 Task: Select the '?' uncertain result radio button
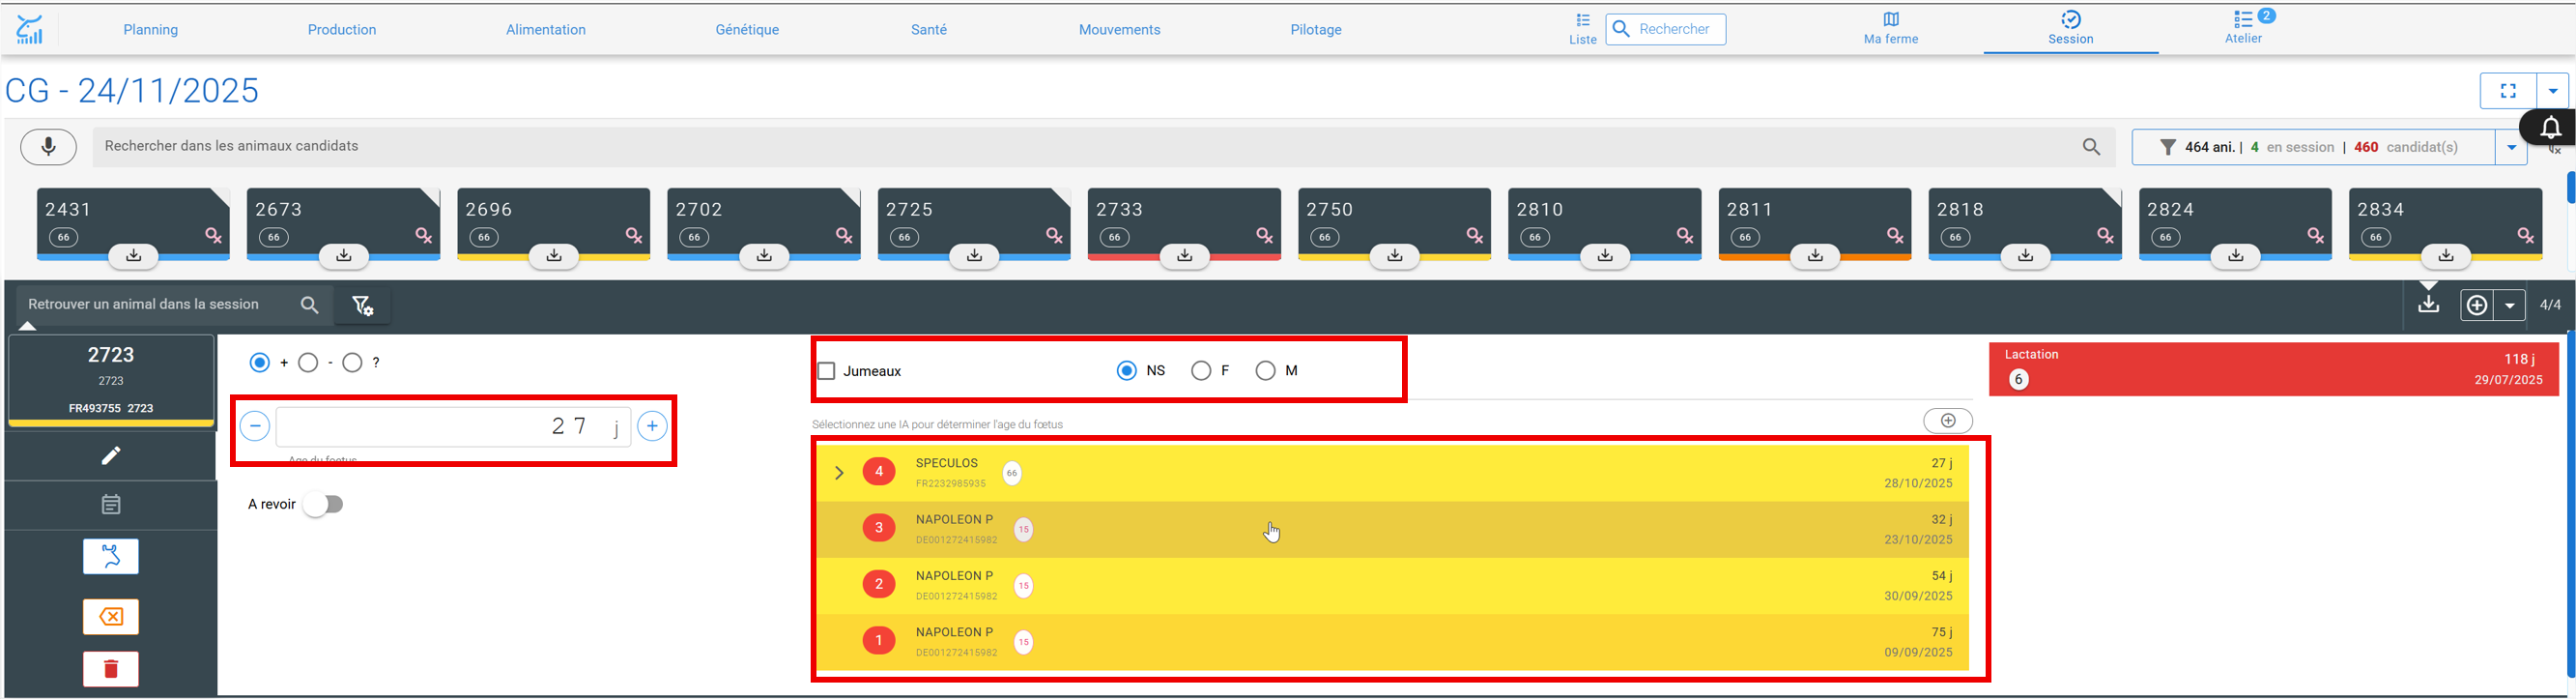pos(352,363)
